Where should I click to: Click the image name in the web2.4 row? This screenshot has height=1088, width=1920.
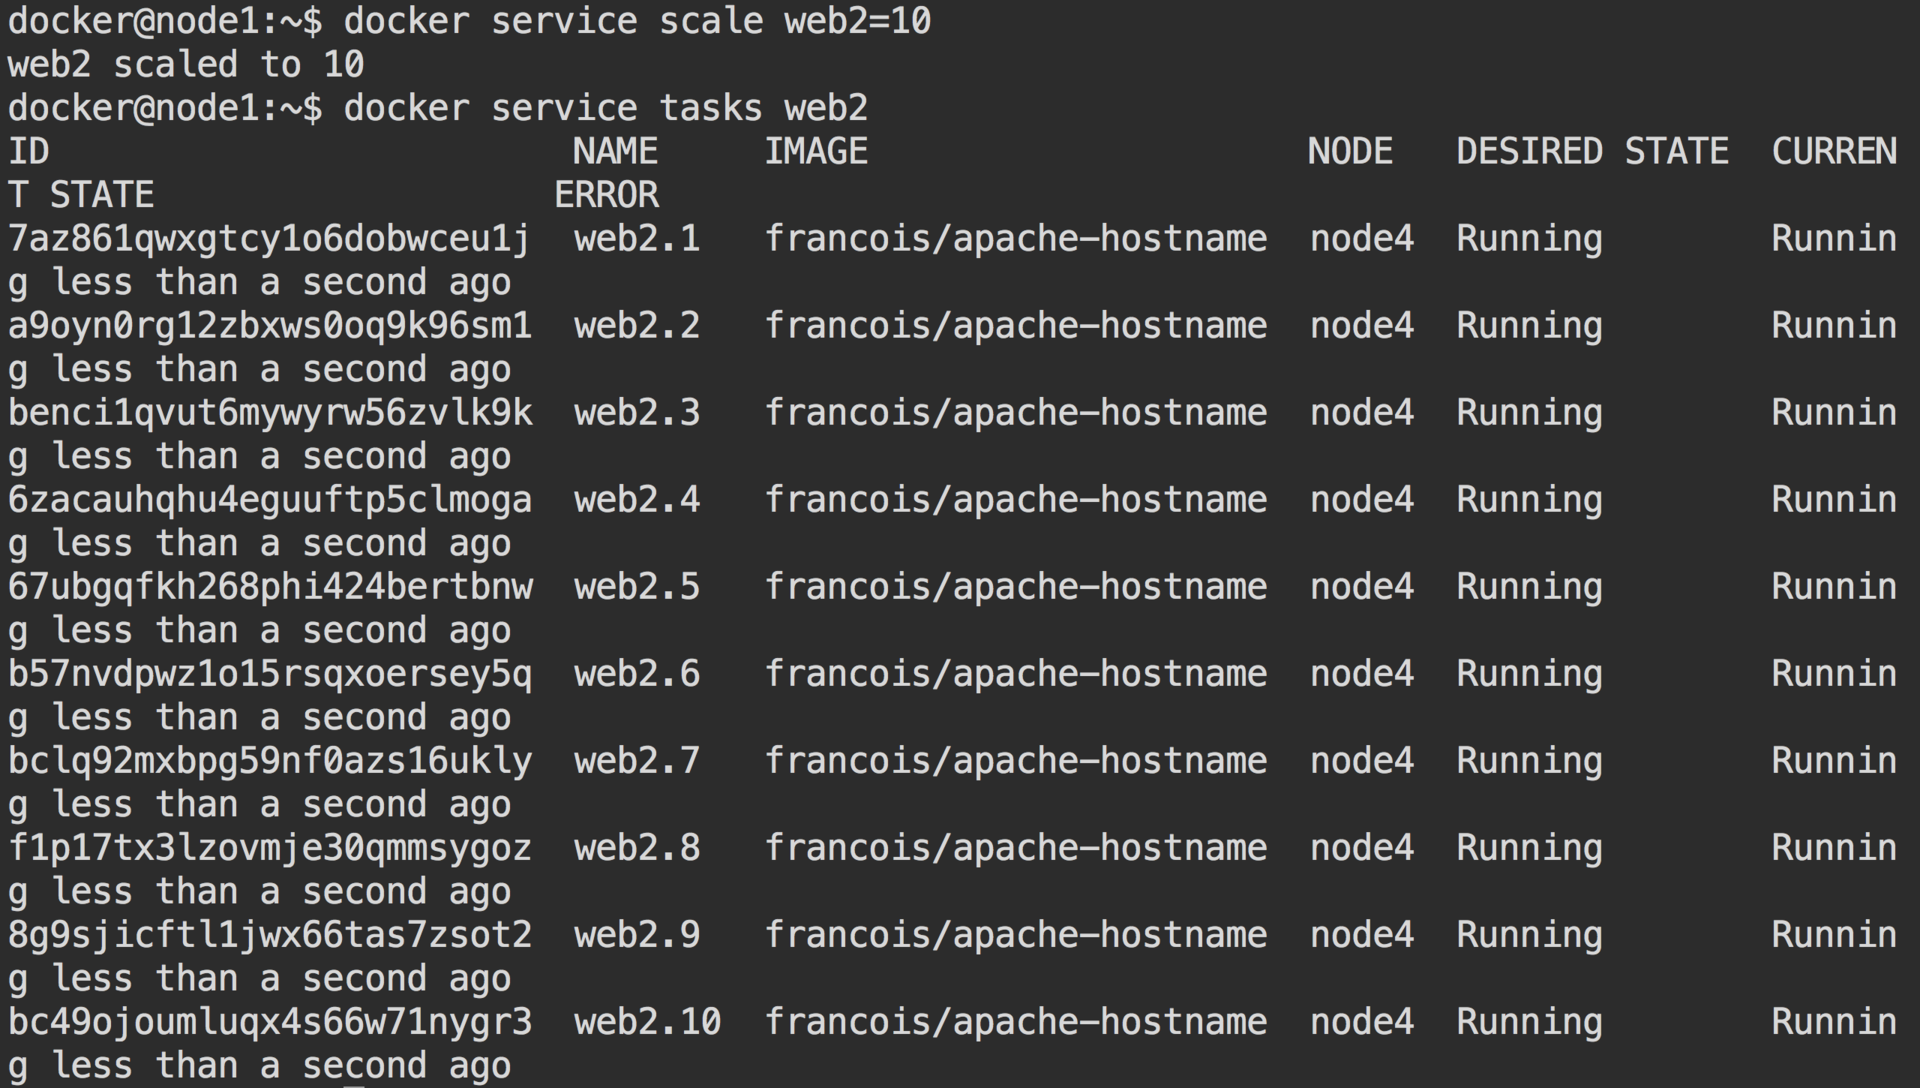[1016, 500]
